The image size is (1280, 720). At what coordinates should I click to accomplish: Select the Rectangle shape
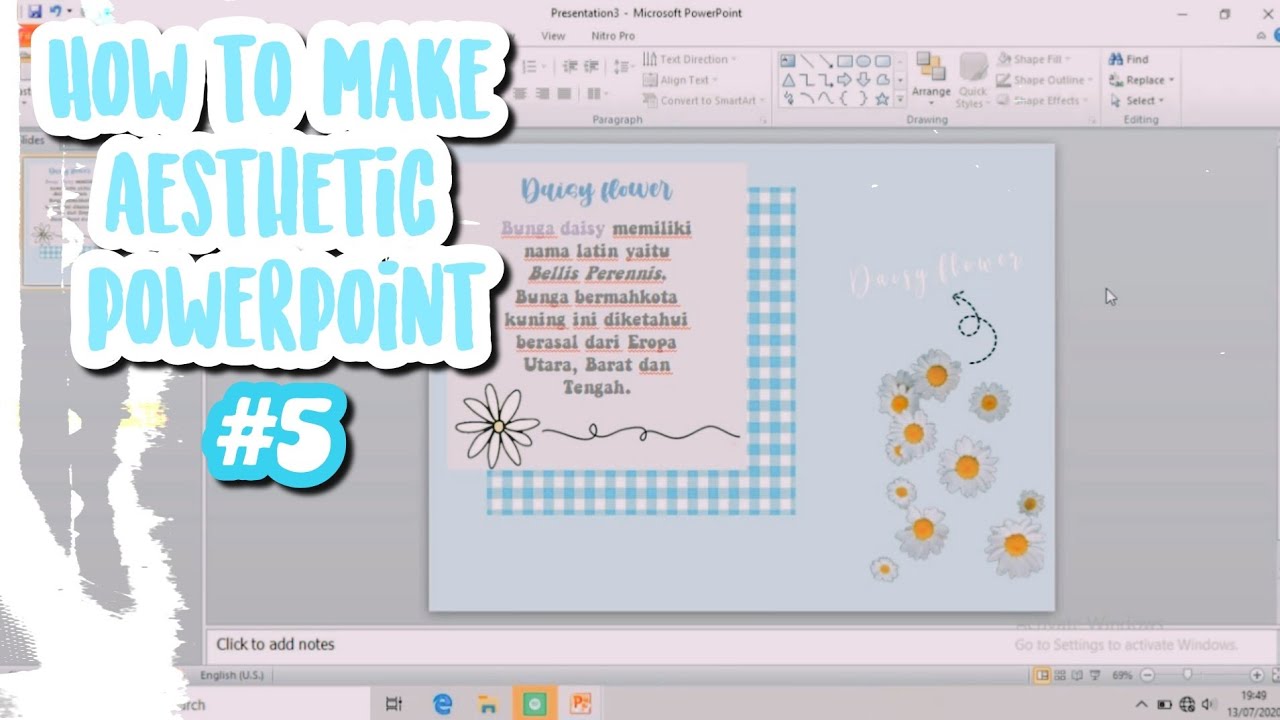(845, 60)
